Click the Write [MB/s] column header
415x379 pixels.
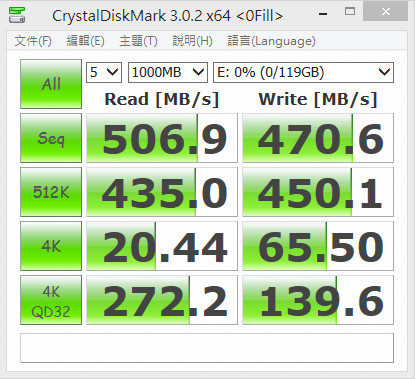(x=318, y=99)
